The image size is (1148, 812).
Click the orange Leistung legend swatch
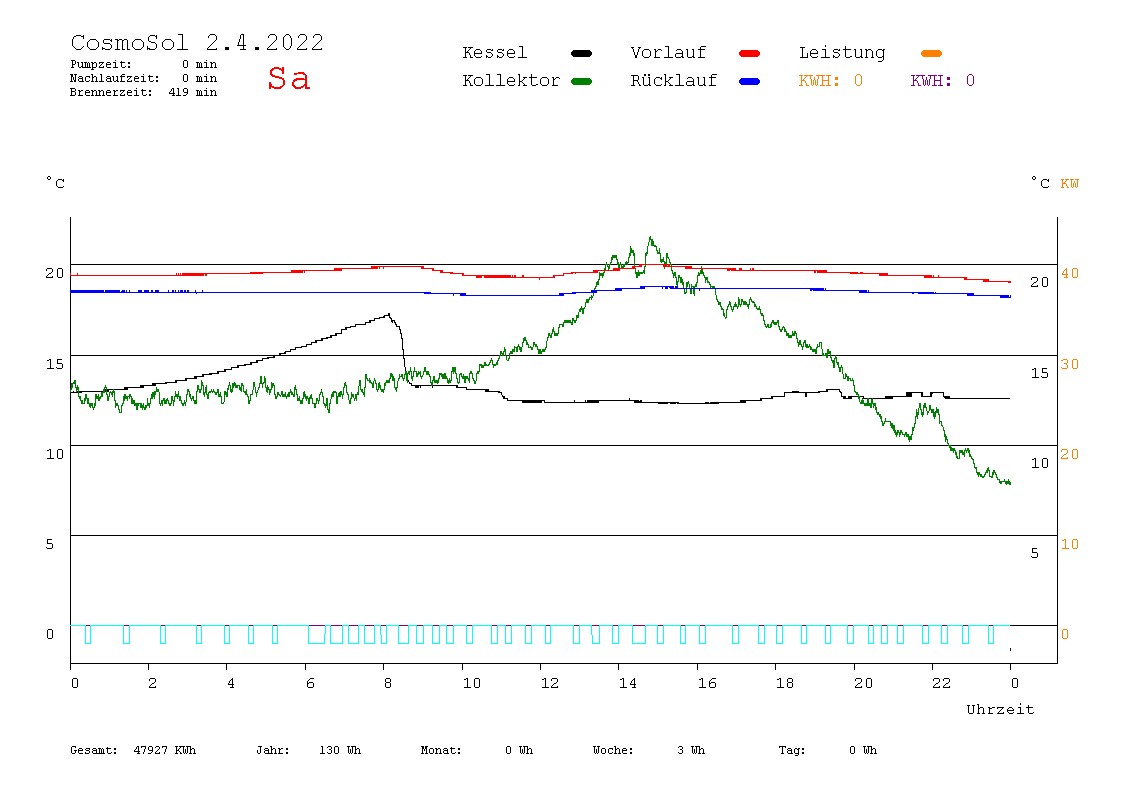coord(931,53)
